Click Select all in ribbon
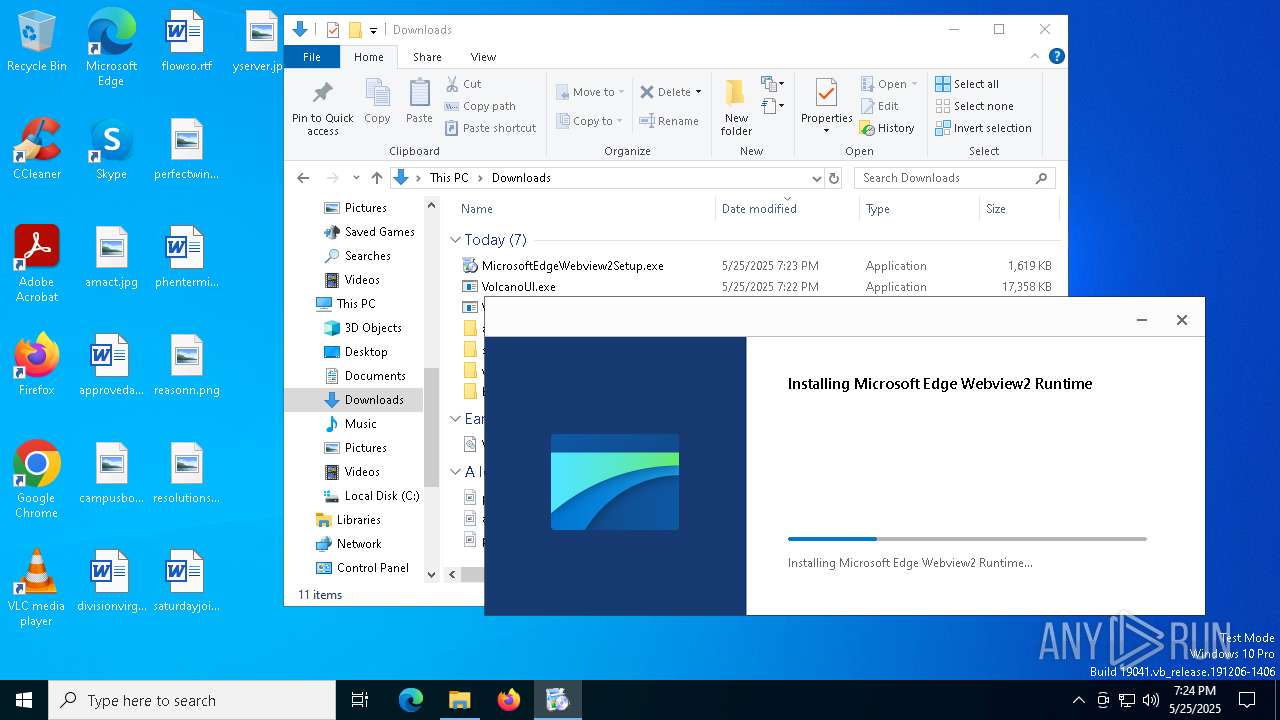The height and width of the screenshot is (720, 1280). click(967, 84)
